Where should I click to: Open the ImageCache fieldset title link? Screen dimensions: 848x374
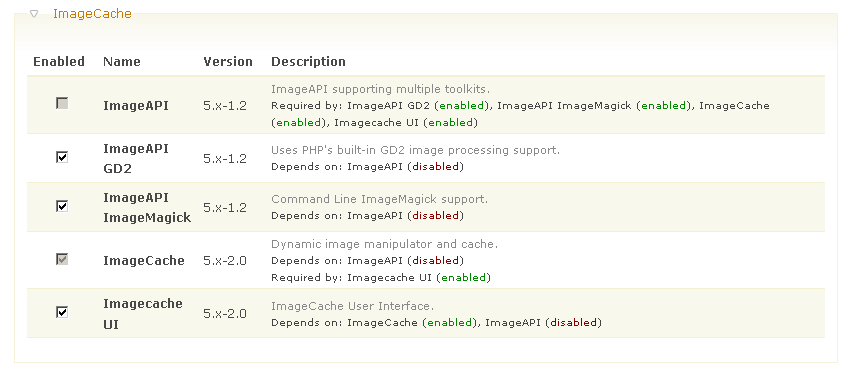92,14
